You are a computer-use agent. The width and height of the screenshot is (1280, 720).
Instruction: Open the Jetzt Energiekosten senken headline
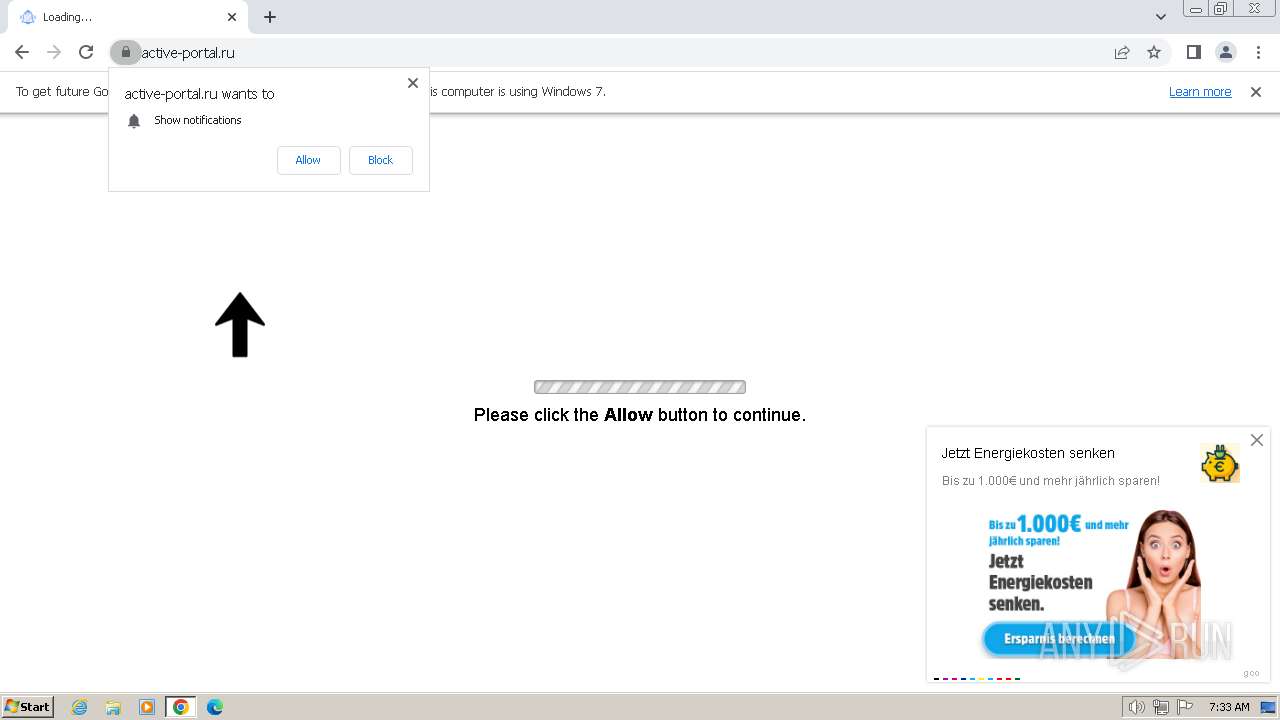[x=1028, y=453]
